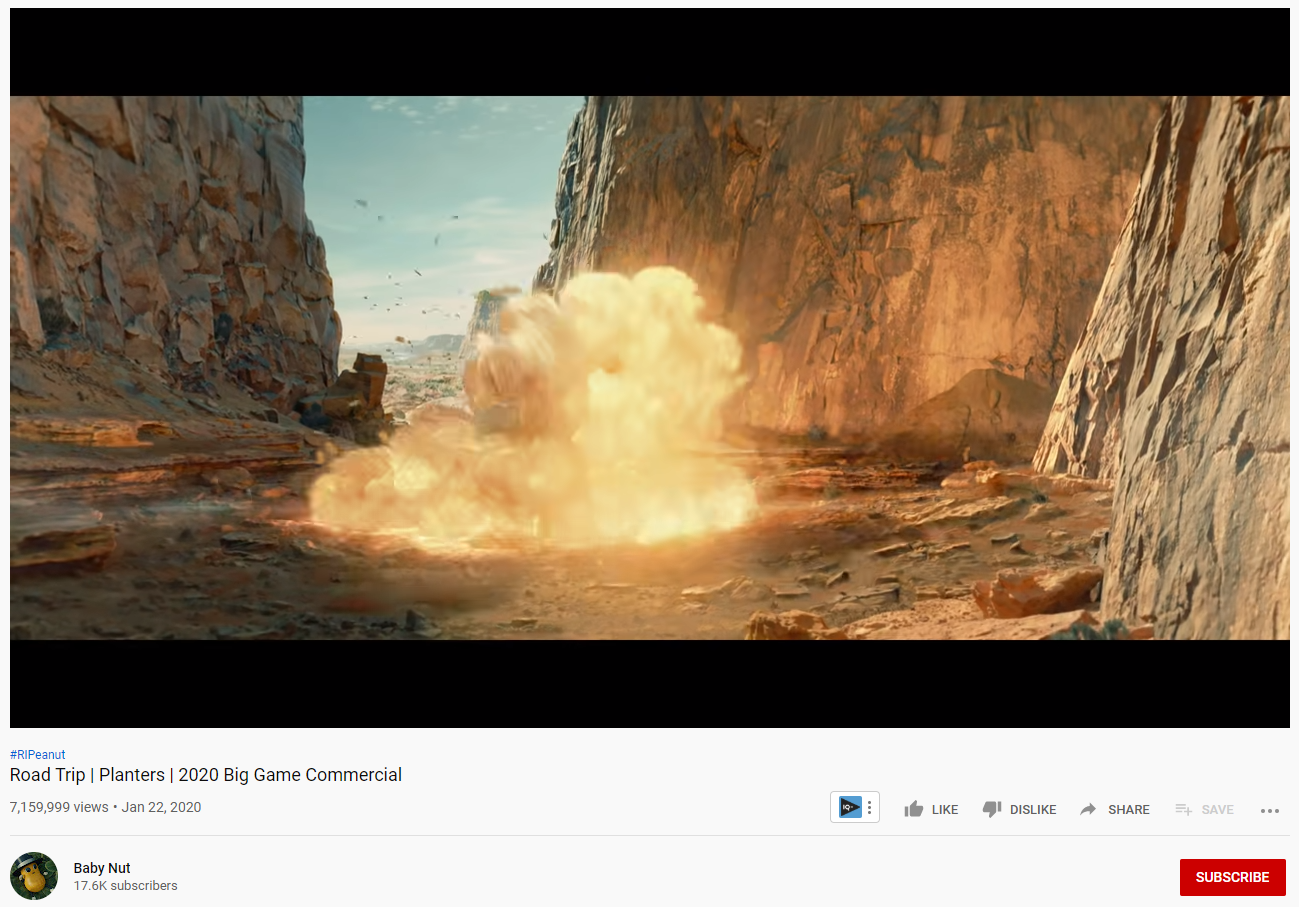Click the Share arrow icon

pos(1088,809)
